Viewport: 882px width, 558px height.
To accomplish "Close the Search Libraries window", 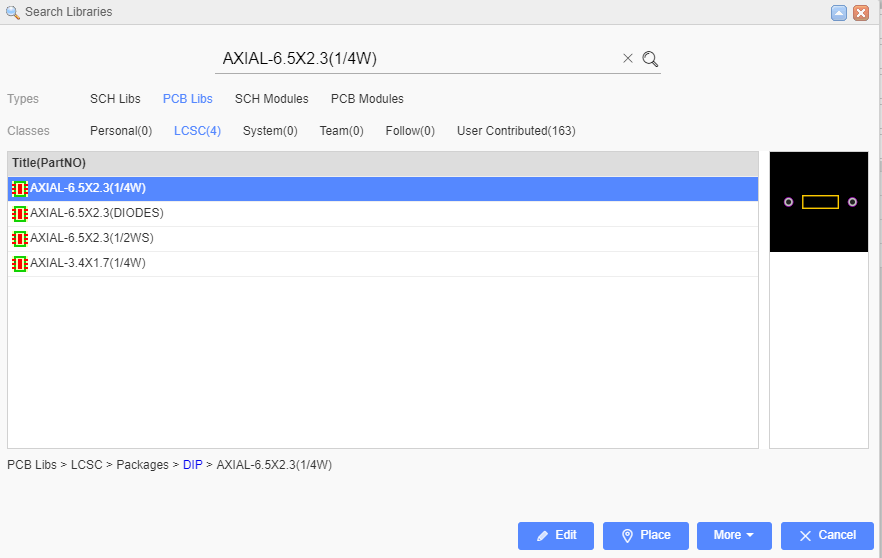I will pyautogui.click(x=860, y=13).
